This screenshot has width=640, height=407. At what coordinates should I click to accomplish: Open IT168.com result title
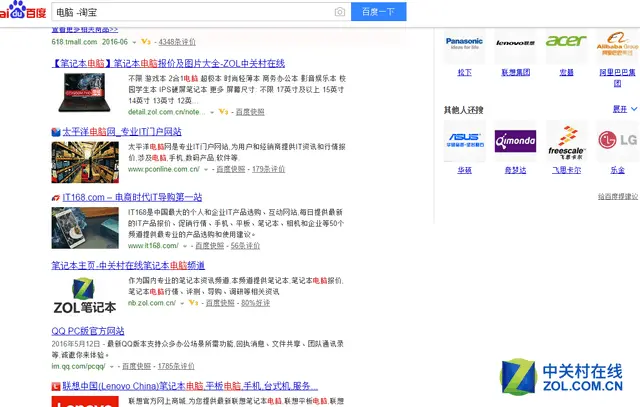[132, 197]
